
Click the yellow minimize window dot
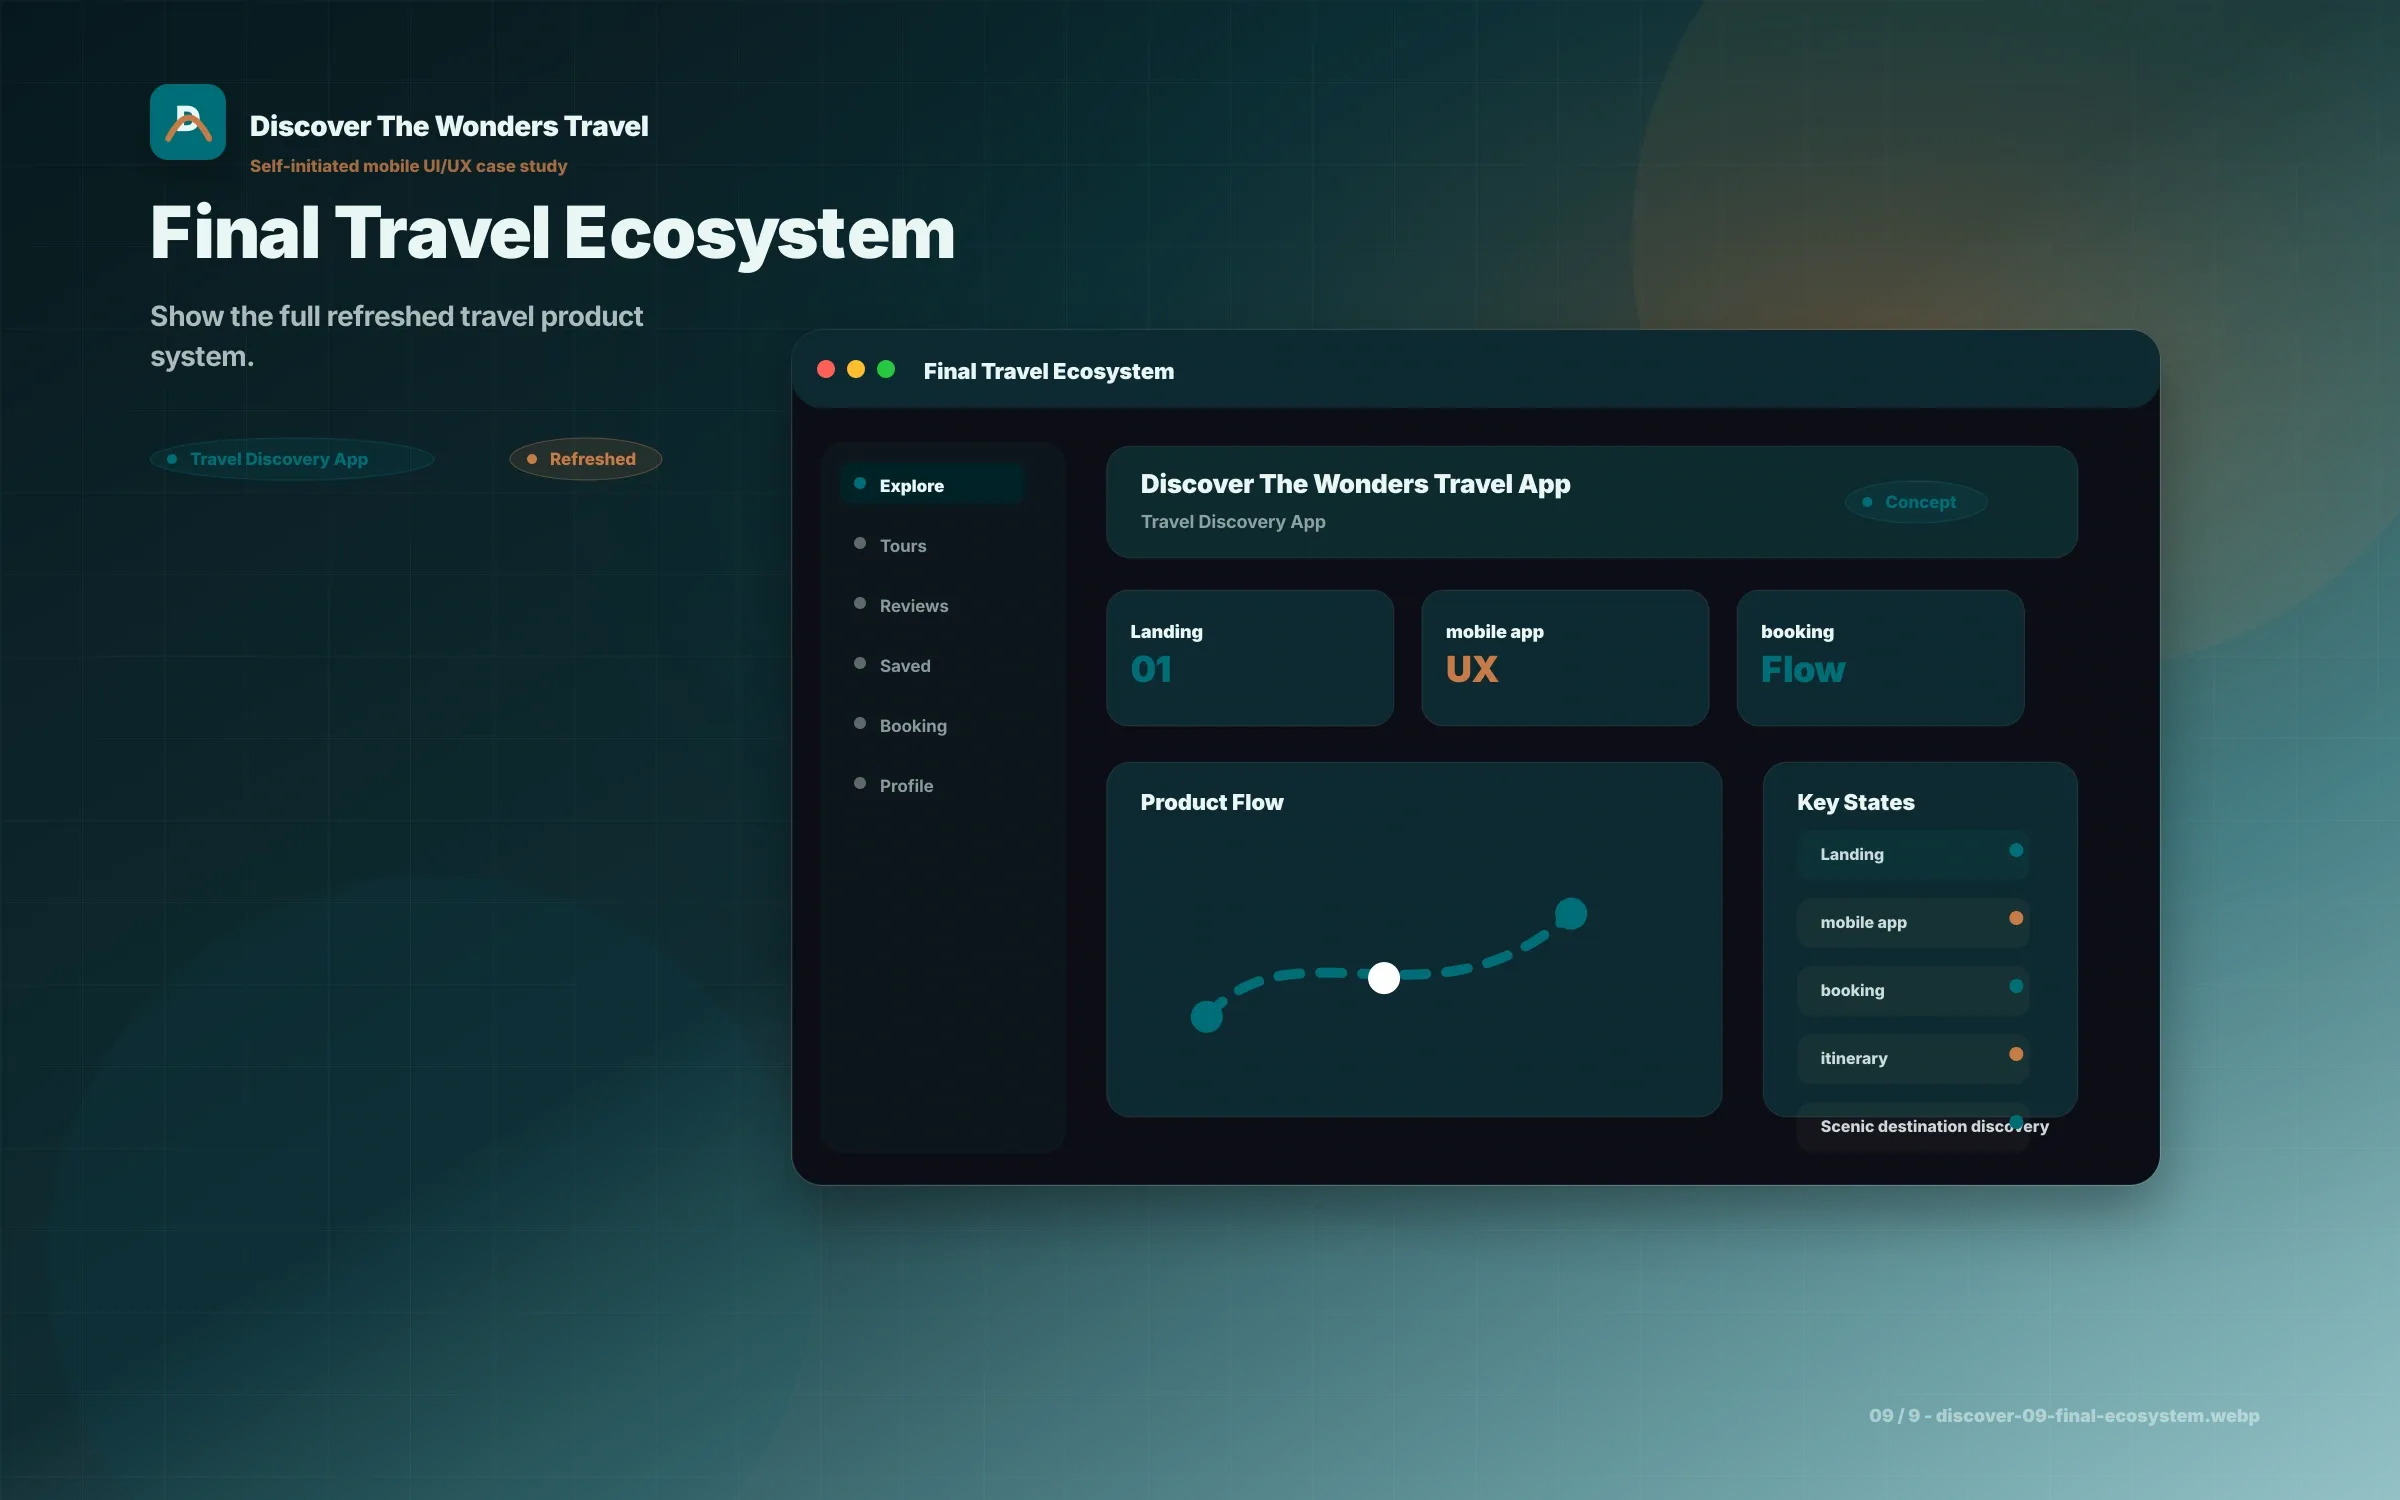(x=856, y=369)
